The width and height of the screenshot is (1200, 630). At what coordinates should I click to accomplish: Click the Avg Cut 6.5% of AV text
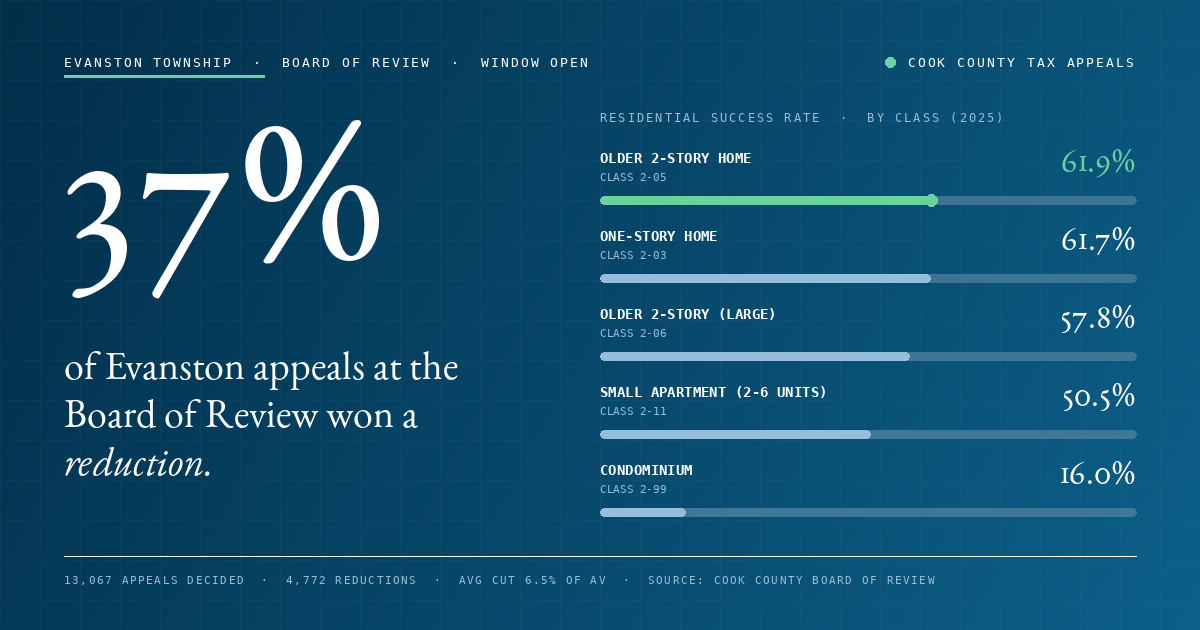click(x=531, y=580)
